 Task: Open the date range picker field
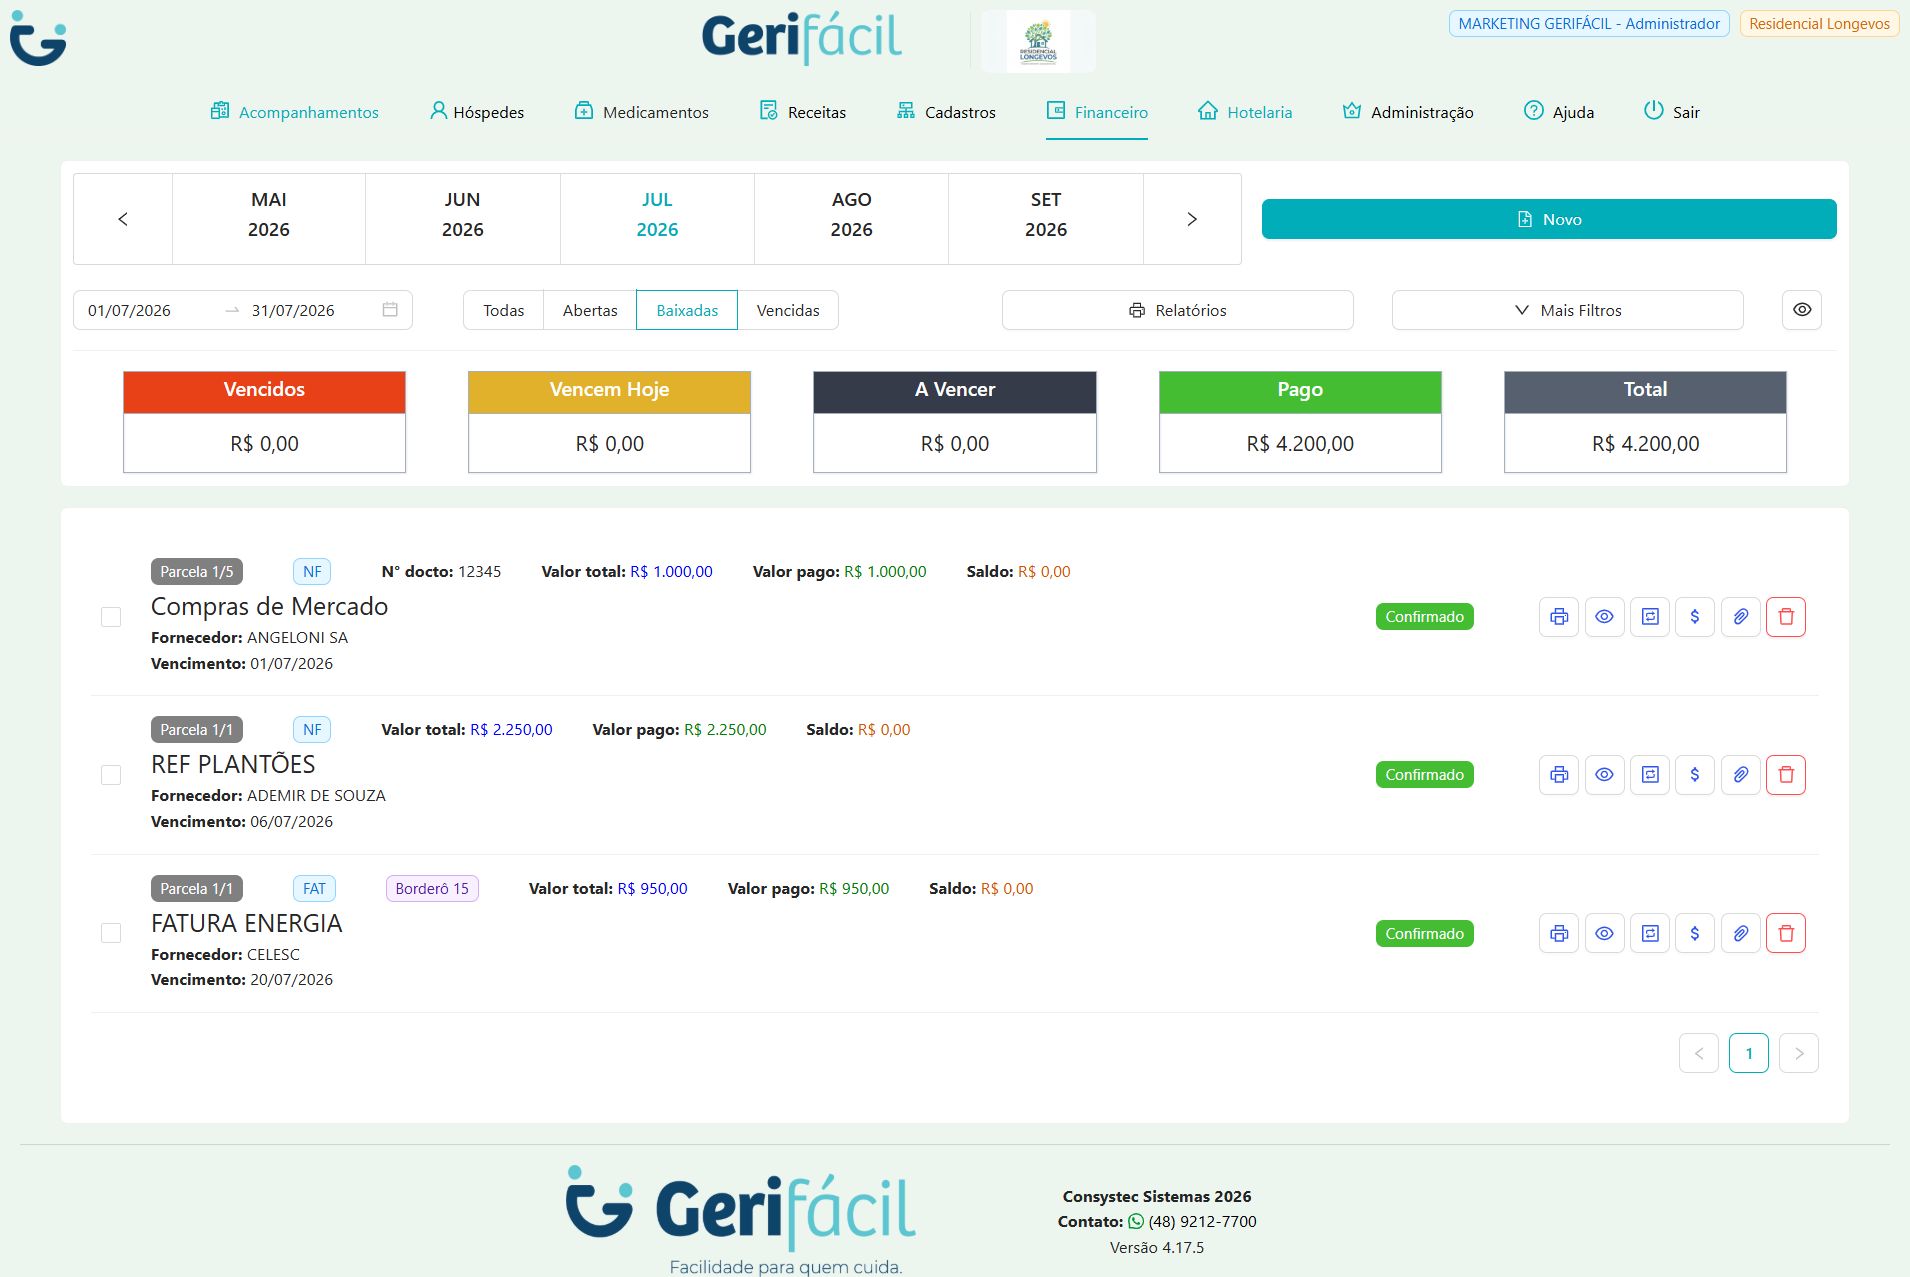(x=243, y=310)
